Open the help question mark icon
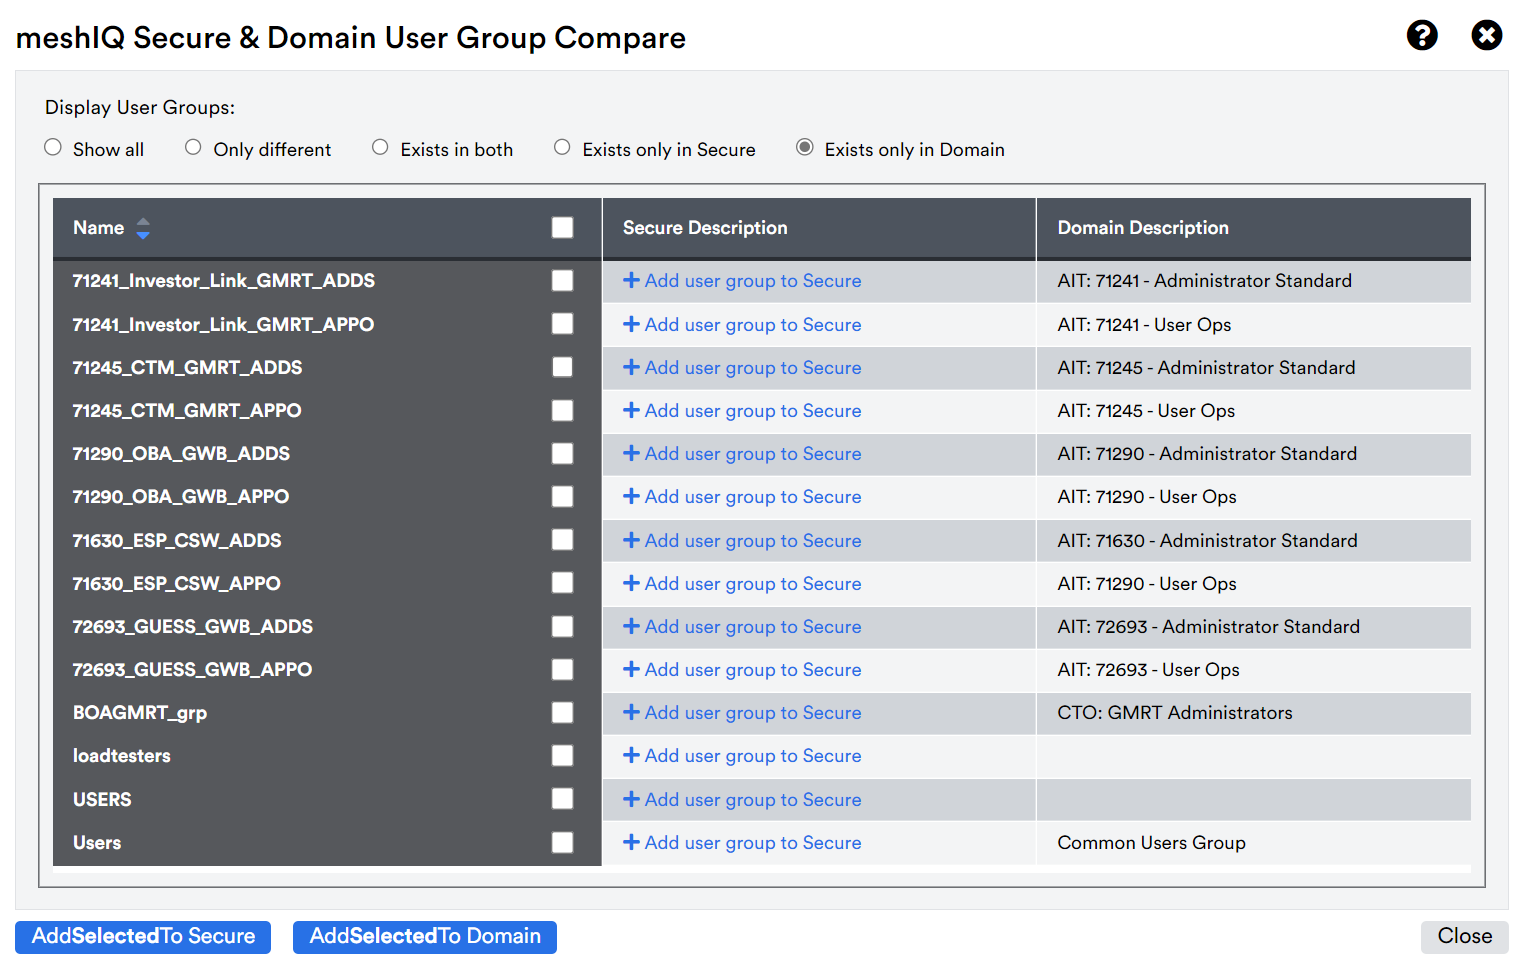Image resolution: width=1522 pixels, height=970 pixels. 1422,36
